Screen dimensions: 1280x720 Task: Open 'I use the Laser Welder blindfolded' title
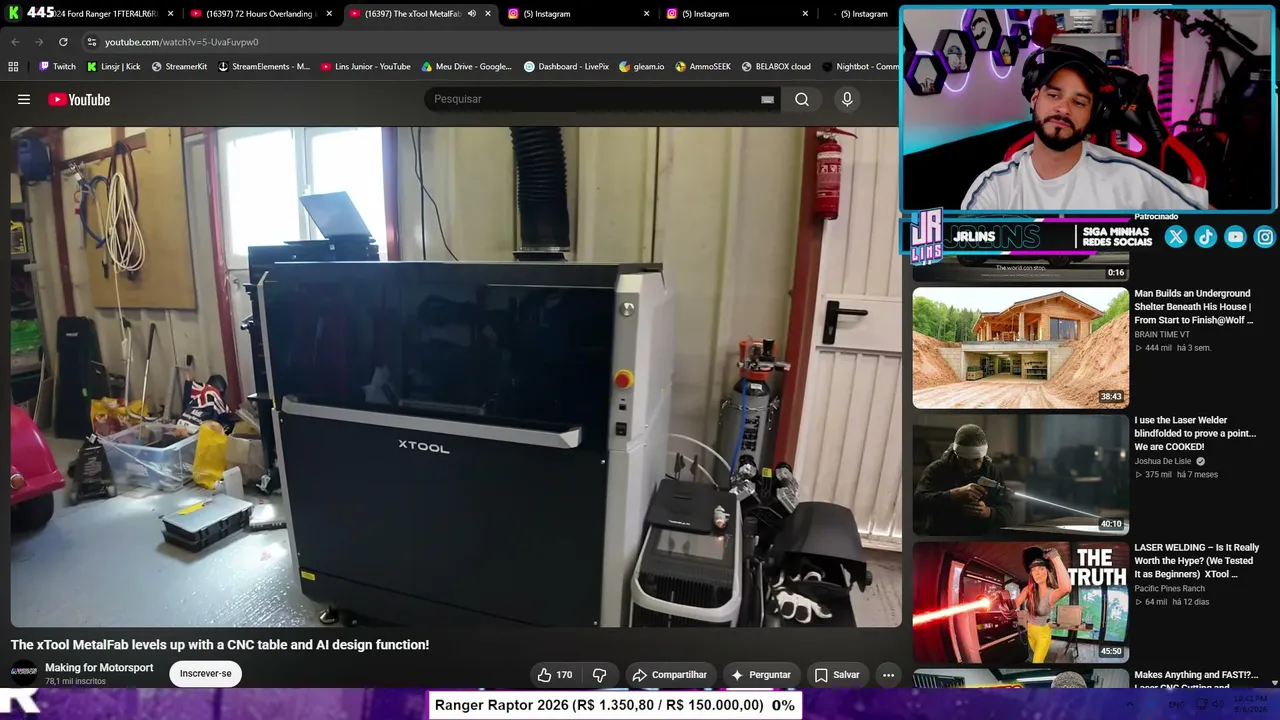(x=1195, y=434)
